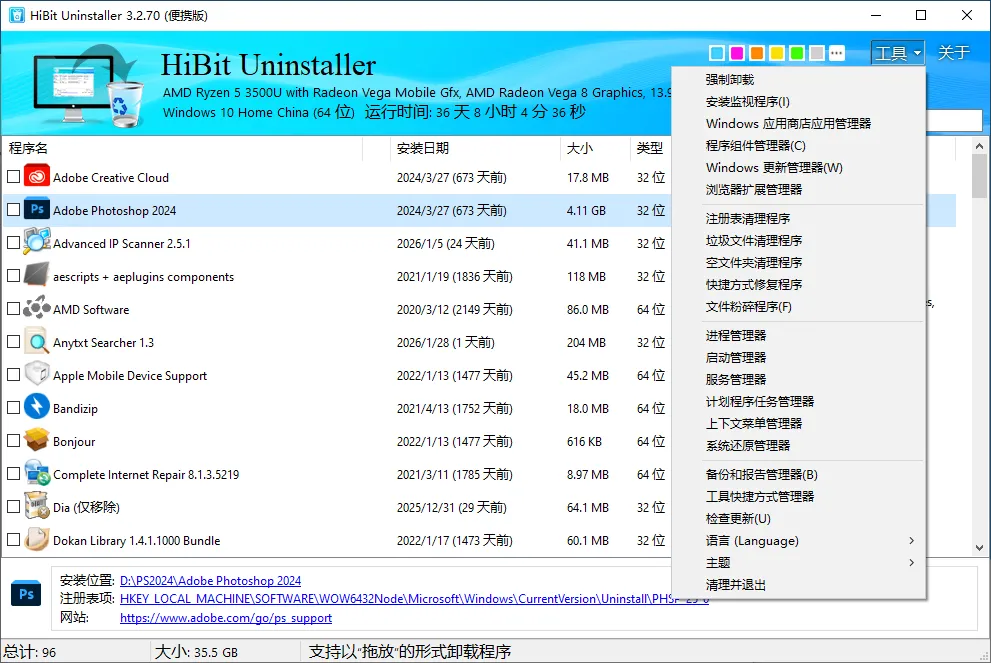Open 系统还原管理器 menu item

click(x=799, y=446)
